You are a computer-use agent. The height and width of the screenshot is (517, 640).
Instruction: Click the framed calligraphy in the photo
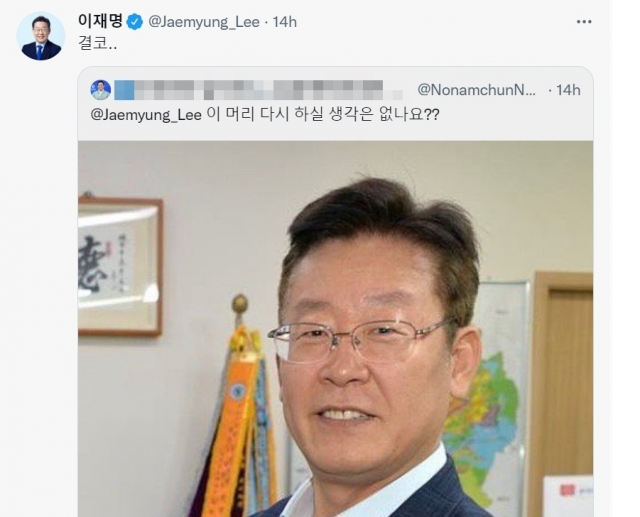120,266
